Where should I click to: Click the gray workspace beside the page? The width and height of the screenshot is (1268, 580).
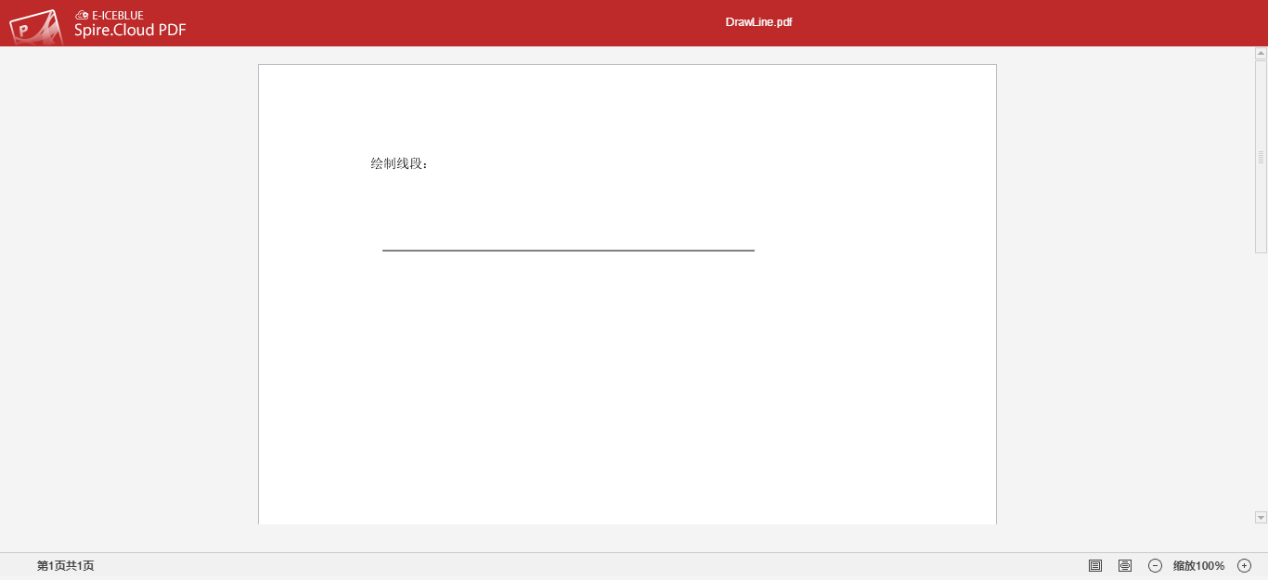tap(130, 300)
